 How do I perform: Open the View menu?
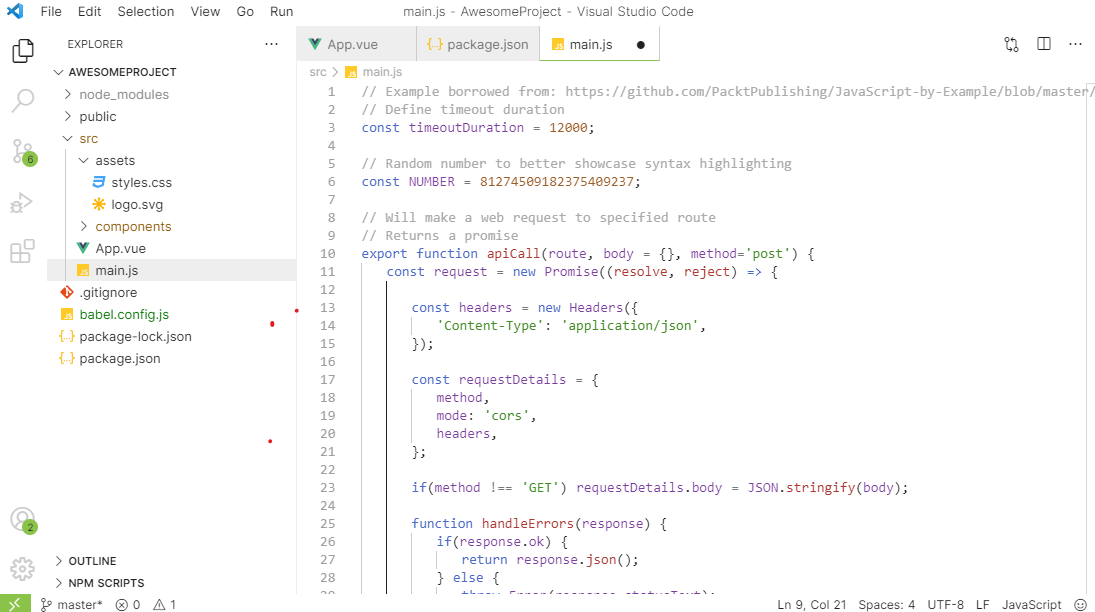(205, 11)
